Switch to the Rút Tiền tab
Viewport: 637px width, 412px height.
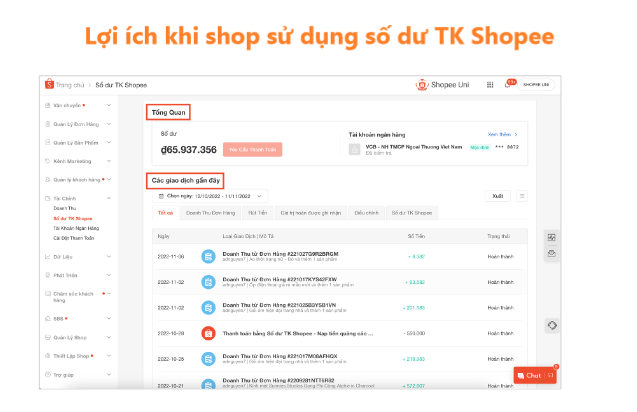coord(258,213)
